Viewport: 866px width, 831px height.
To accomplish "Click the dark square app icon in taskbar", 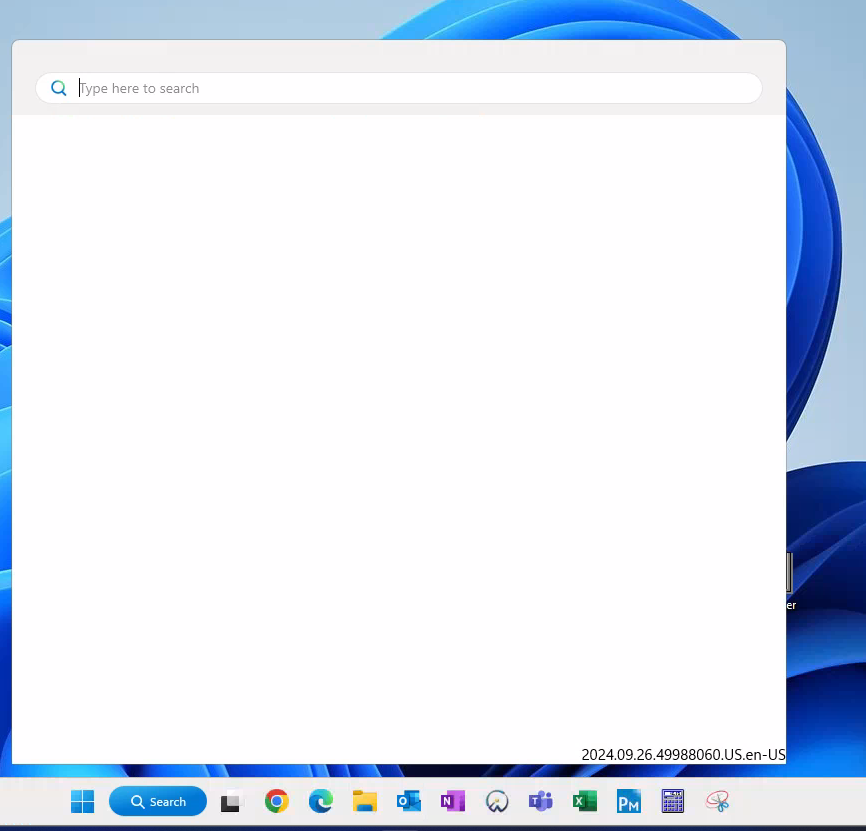I will [231, 801].
